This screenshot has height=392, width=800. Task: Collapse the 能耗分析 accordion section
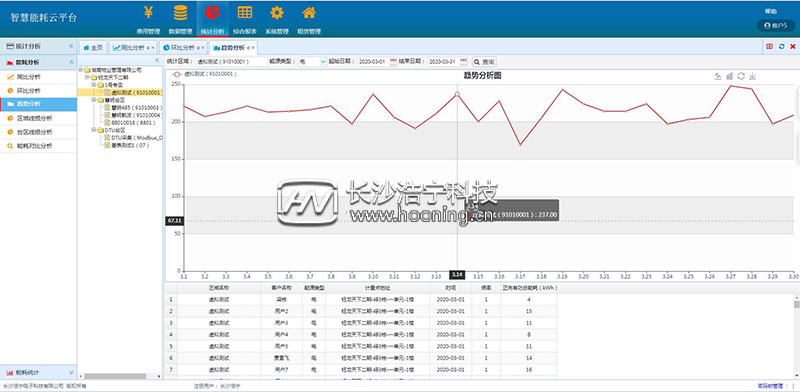(x=71, y=62)
